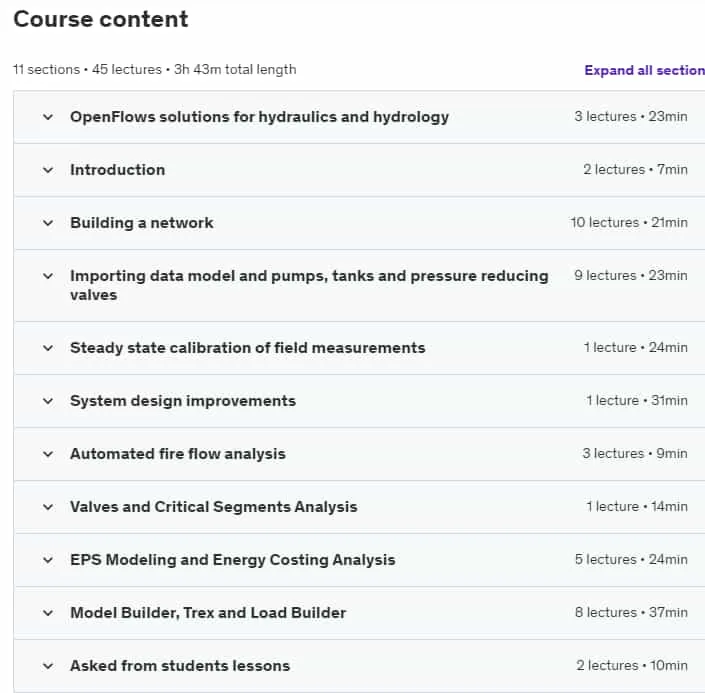Expand Steady state calibration chevron
This screenshot has height=693, width=705.
coord(48,348)
